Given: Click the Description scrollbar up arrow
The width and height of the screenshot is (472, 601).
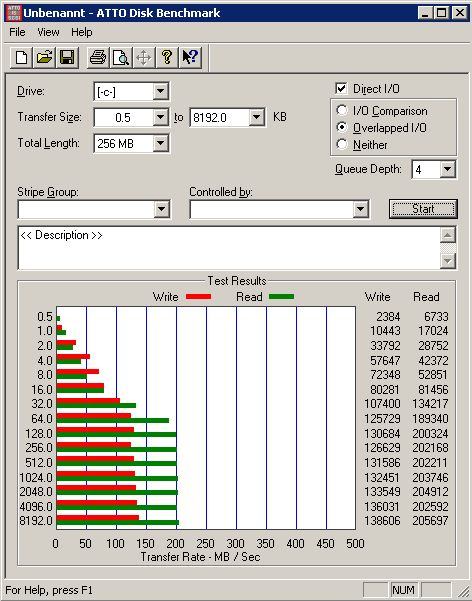Looking at the screenshot, I should [x=448, y=235].
